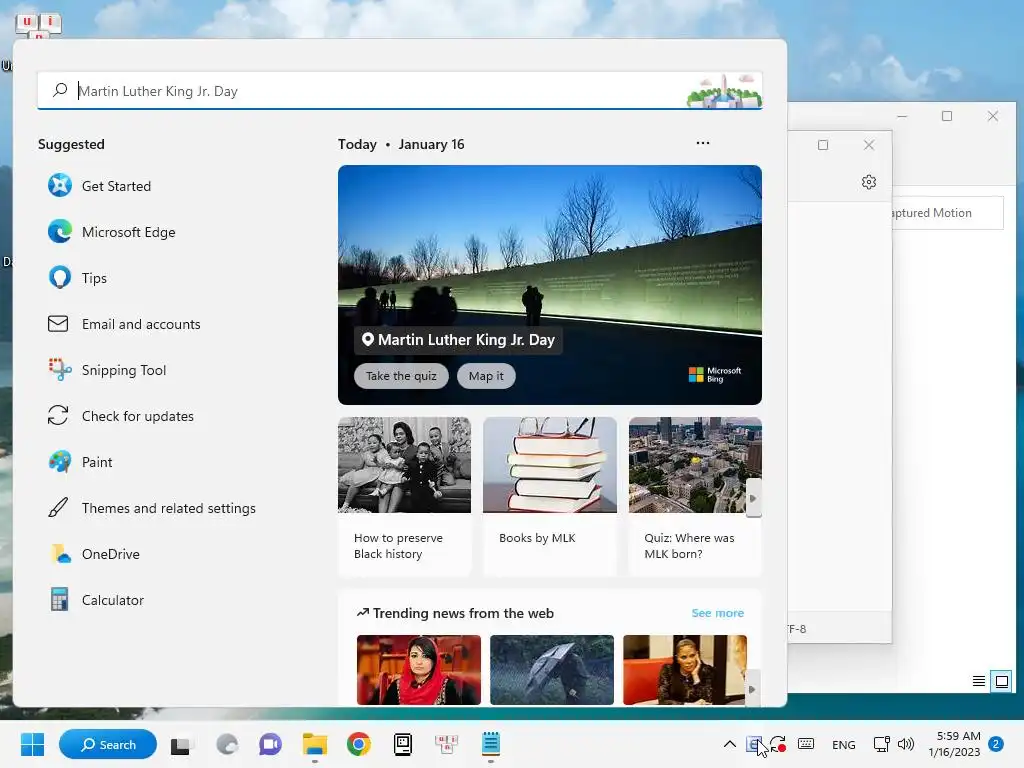Screen dimensions: 1024x768
Task: Open Get Started app icon
Action: 59,185
